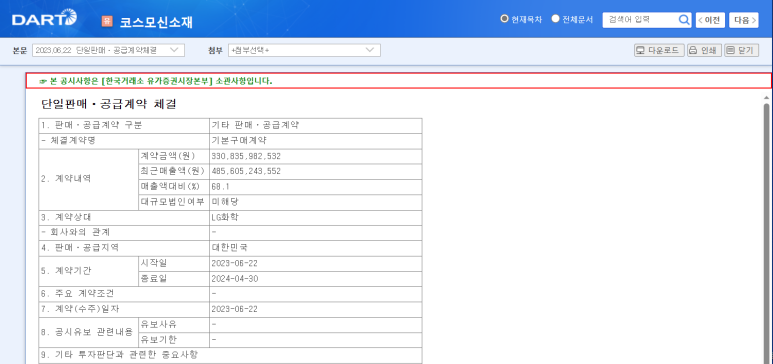Click the label 1. 판매ㆍ공급계약 구분
The height and width of the screenshot is (364, 773).
point(92,125)
